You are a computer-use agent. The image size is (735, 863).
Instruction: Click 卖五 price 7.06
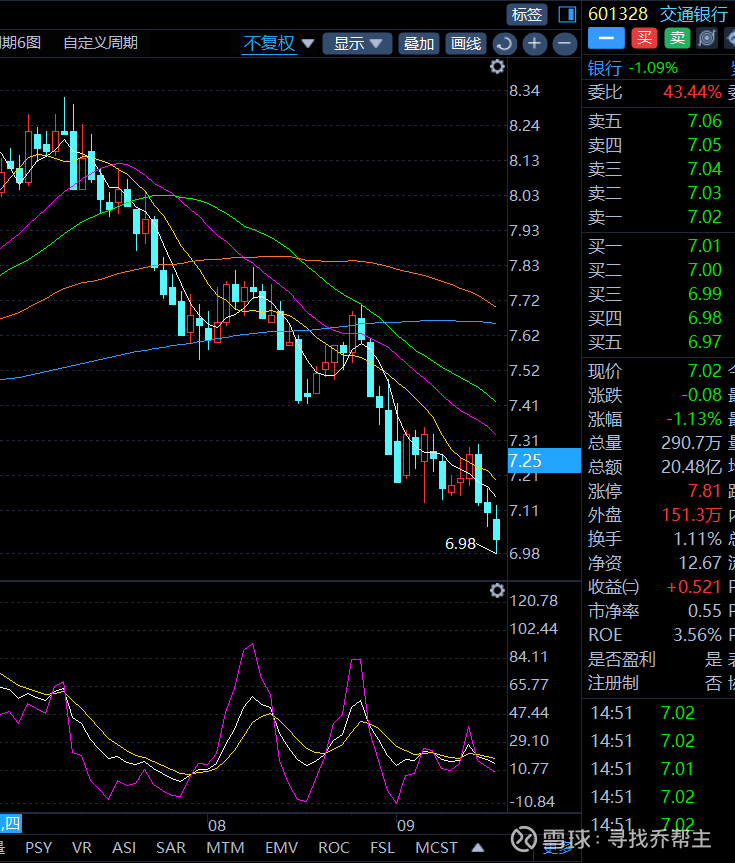point(705,121)
